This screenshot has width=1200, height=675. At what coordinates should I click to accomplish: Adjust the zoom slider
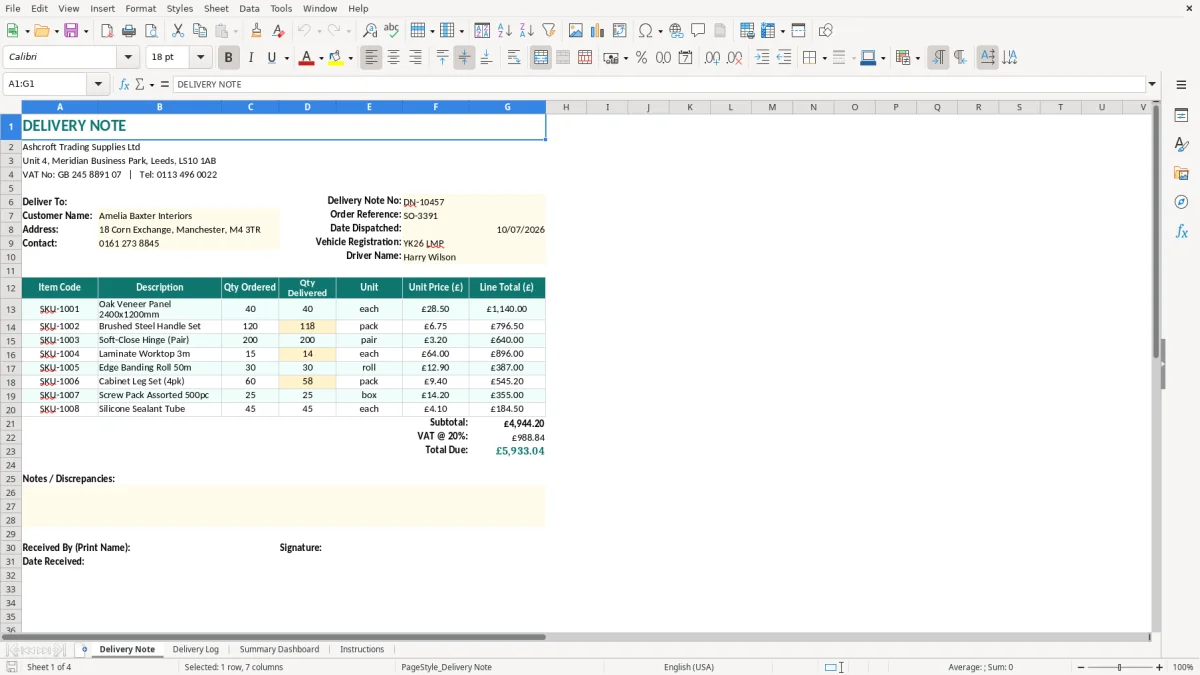pos(1120,667)
